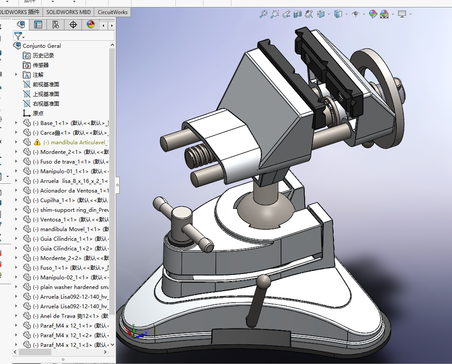Select Guia Cilindrica_1<1> part
The height and width of the screenshot is (364, 452).
(70, 239)
